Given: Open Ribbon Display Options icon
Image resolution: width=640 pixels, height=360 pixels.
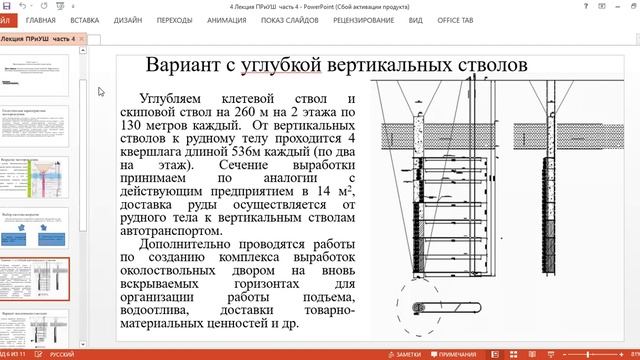Looking at the screenshot, I should tap(602, 6).
